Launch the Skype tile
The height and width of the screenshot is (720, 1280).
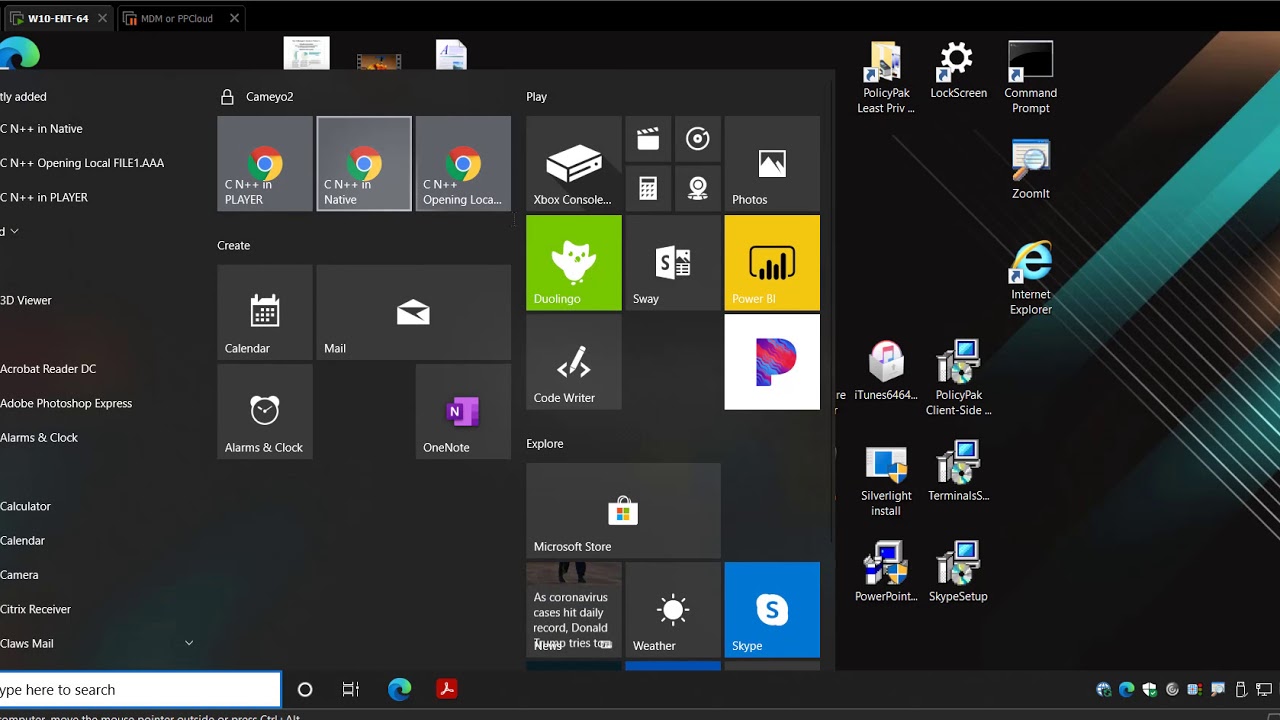pos(772,609)
